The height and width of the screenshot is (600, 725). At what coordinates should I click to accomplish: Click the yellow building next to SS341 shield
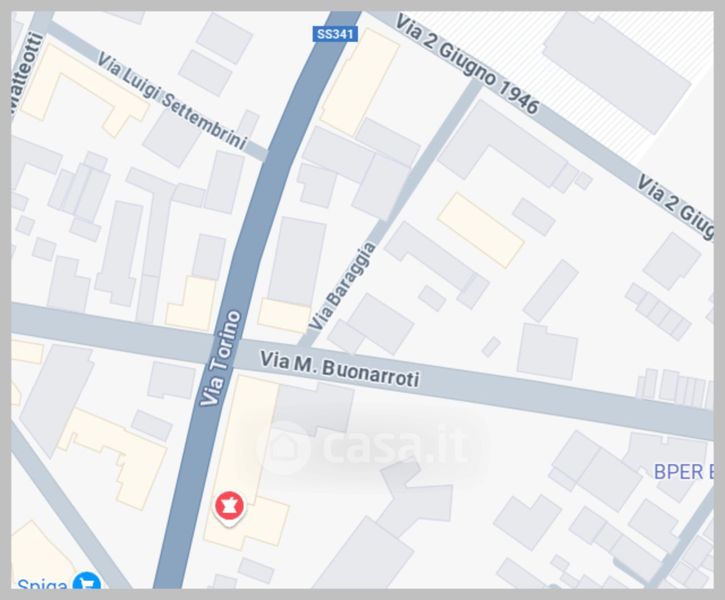(360, 82)
